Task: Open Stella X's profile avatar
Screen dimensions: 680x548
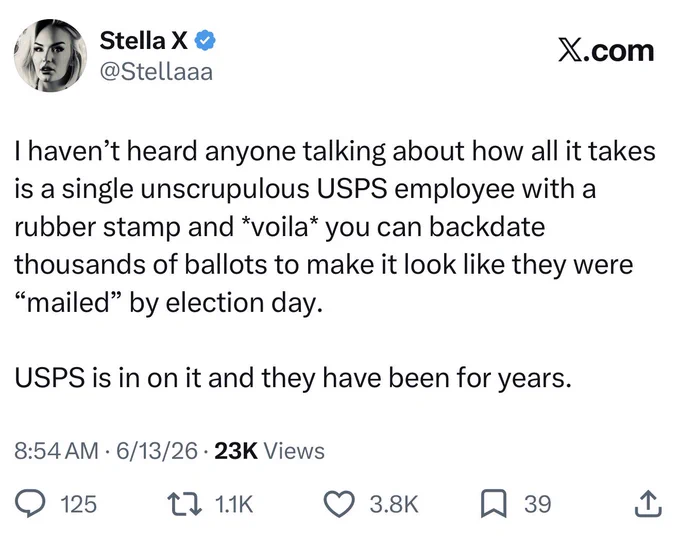Action: point(50,55)
